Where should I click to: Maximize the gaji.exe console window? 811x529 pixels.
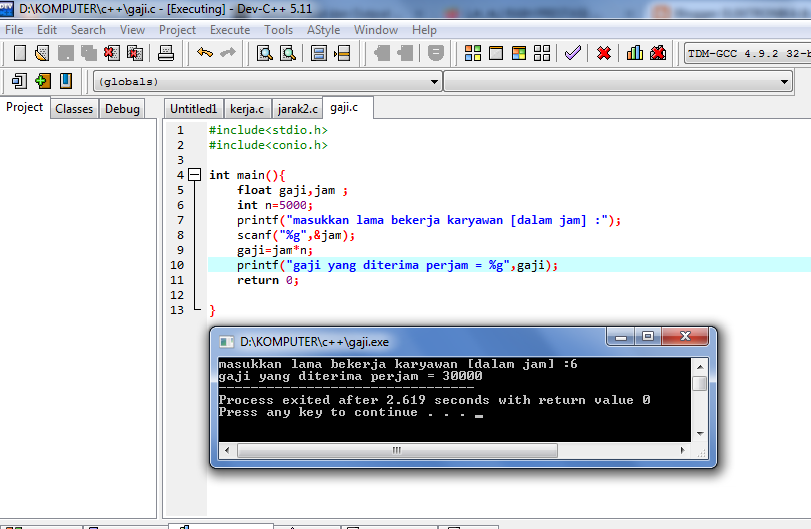pyautogui.click(x=648, y=337)
